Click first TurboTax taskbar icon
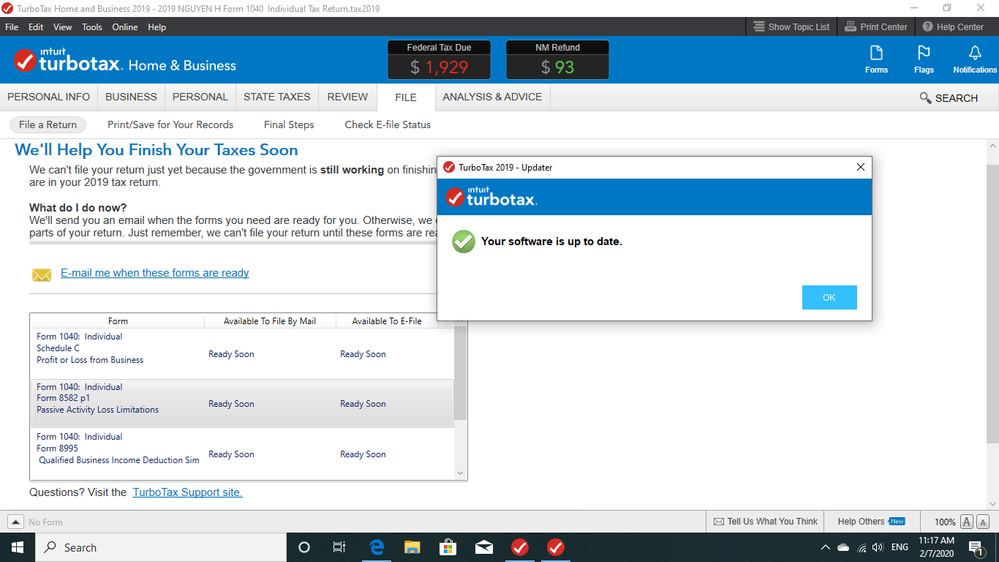The height and width of the screenshot is (562, 999). tap(520, 547)
